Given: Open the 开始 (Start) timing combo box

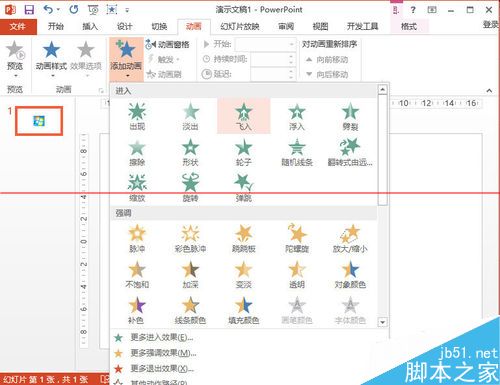Looking at the screenshot, I should 265,44.
